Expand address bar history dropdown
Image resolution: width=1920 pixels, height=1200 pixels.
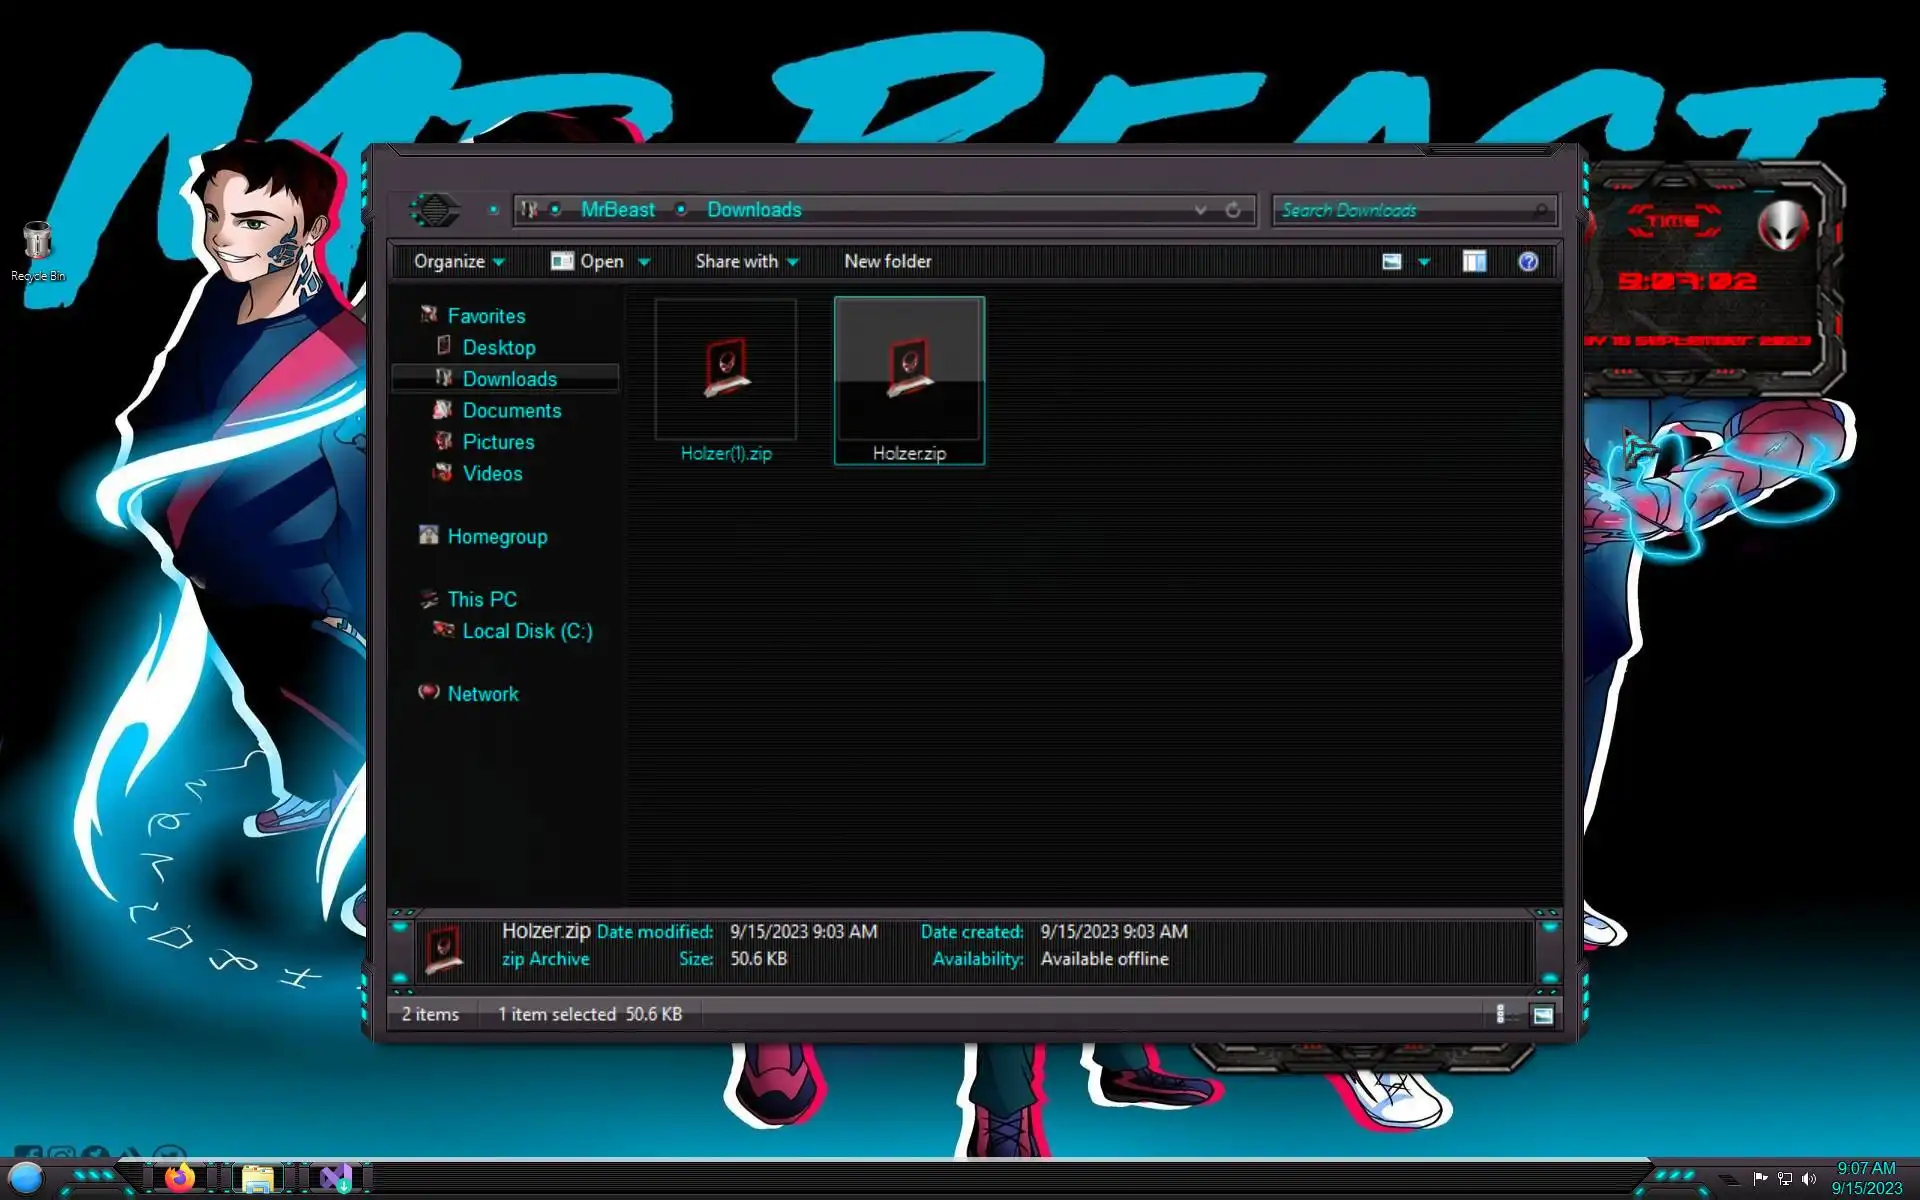(1200, 210)
